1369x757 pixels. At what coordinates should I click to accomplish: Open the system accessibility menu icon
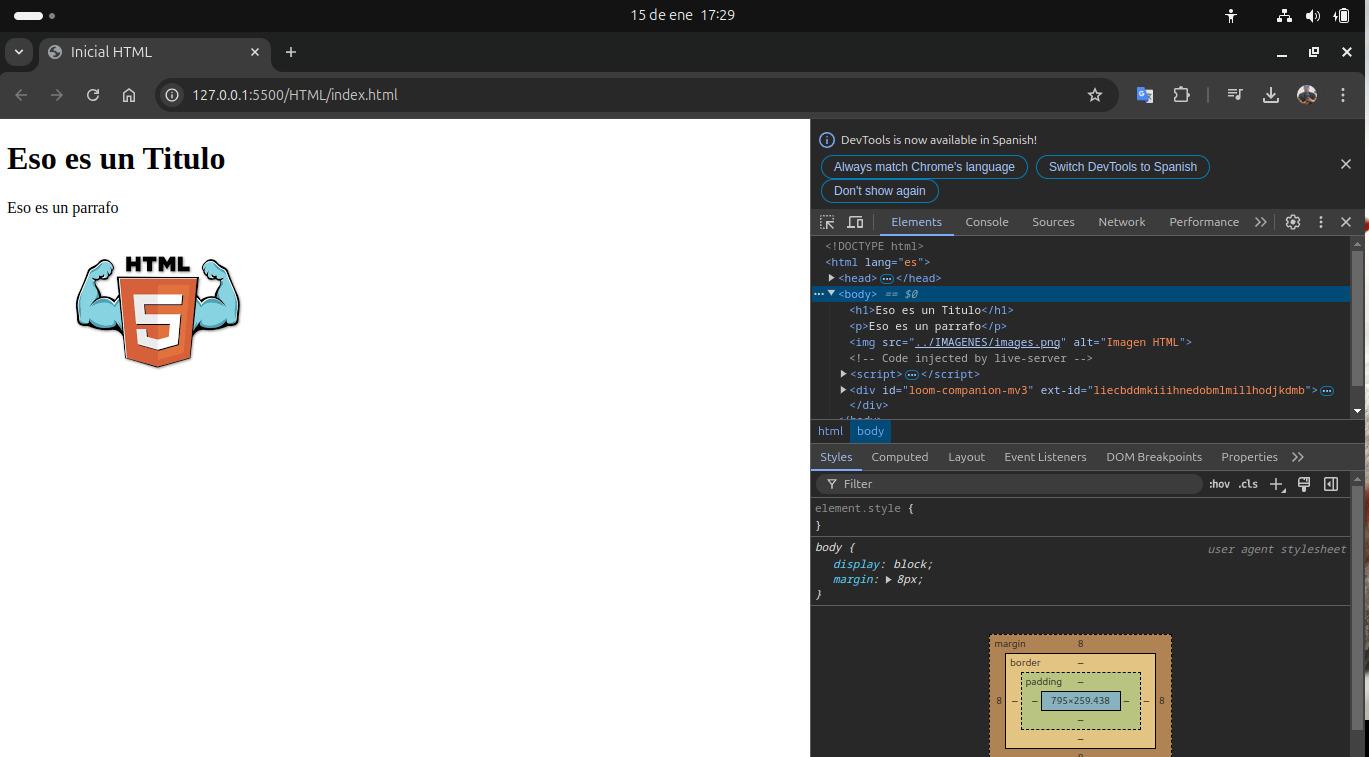1231,15
